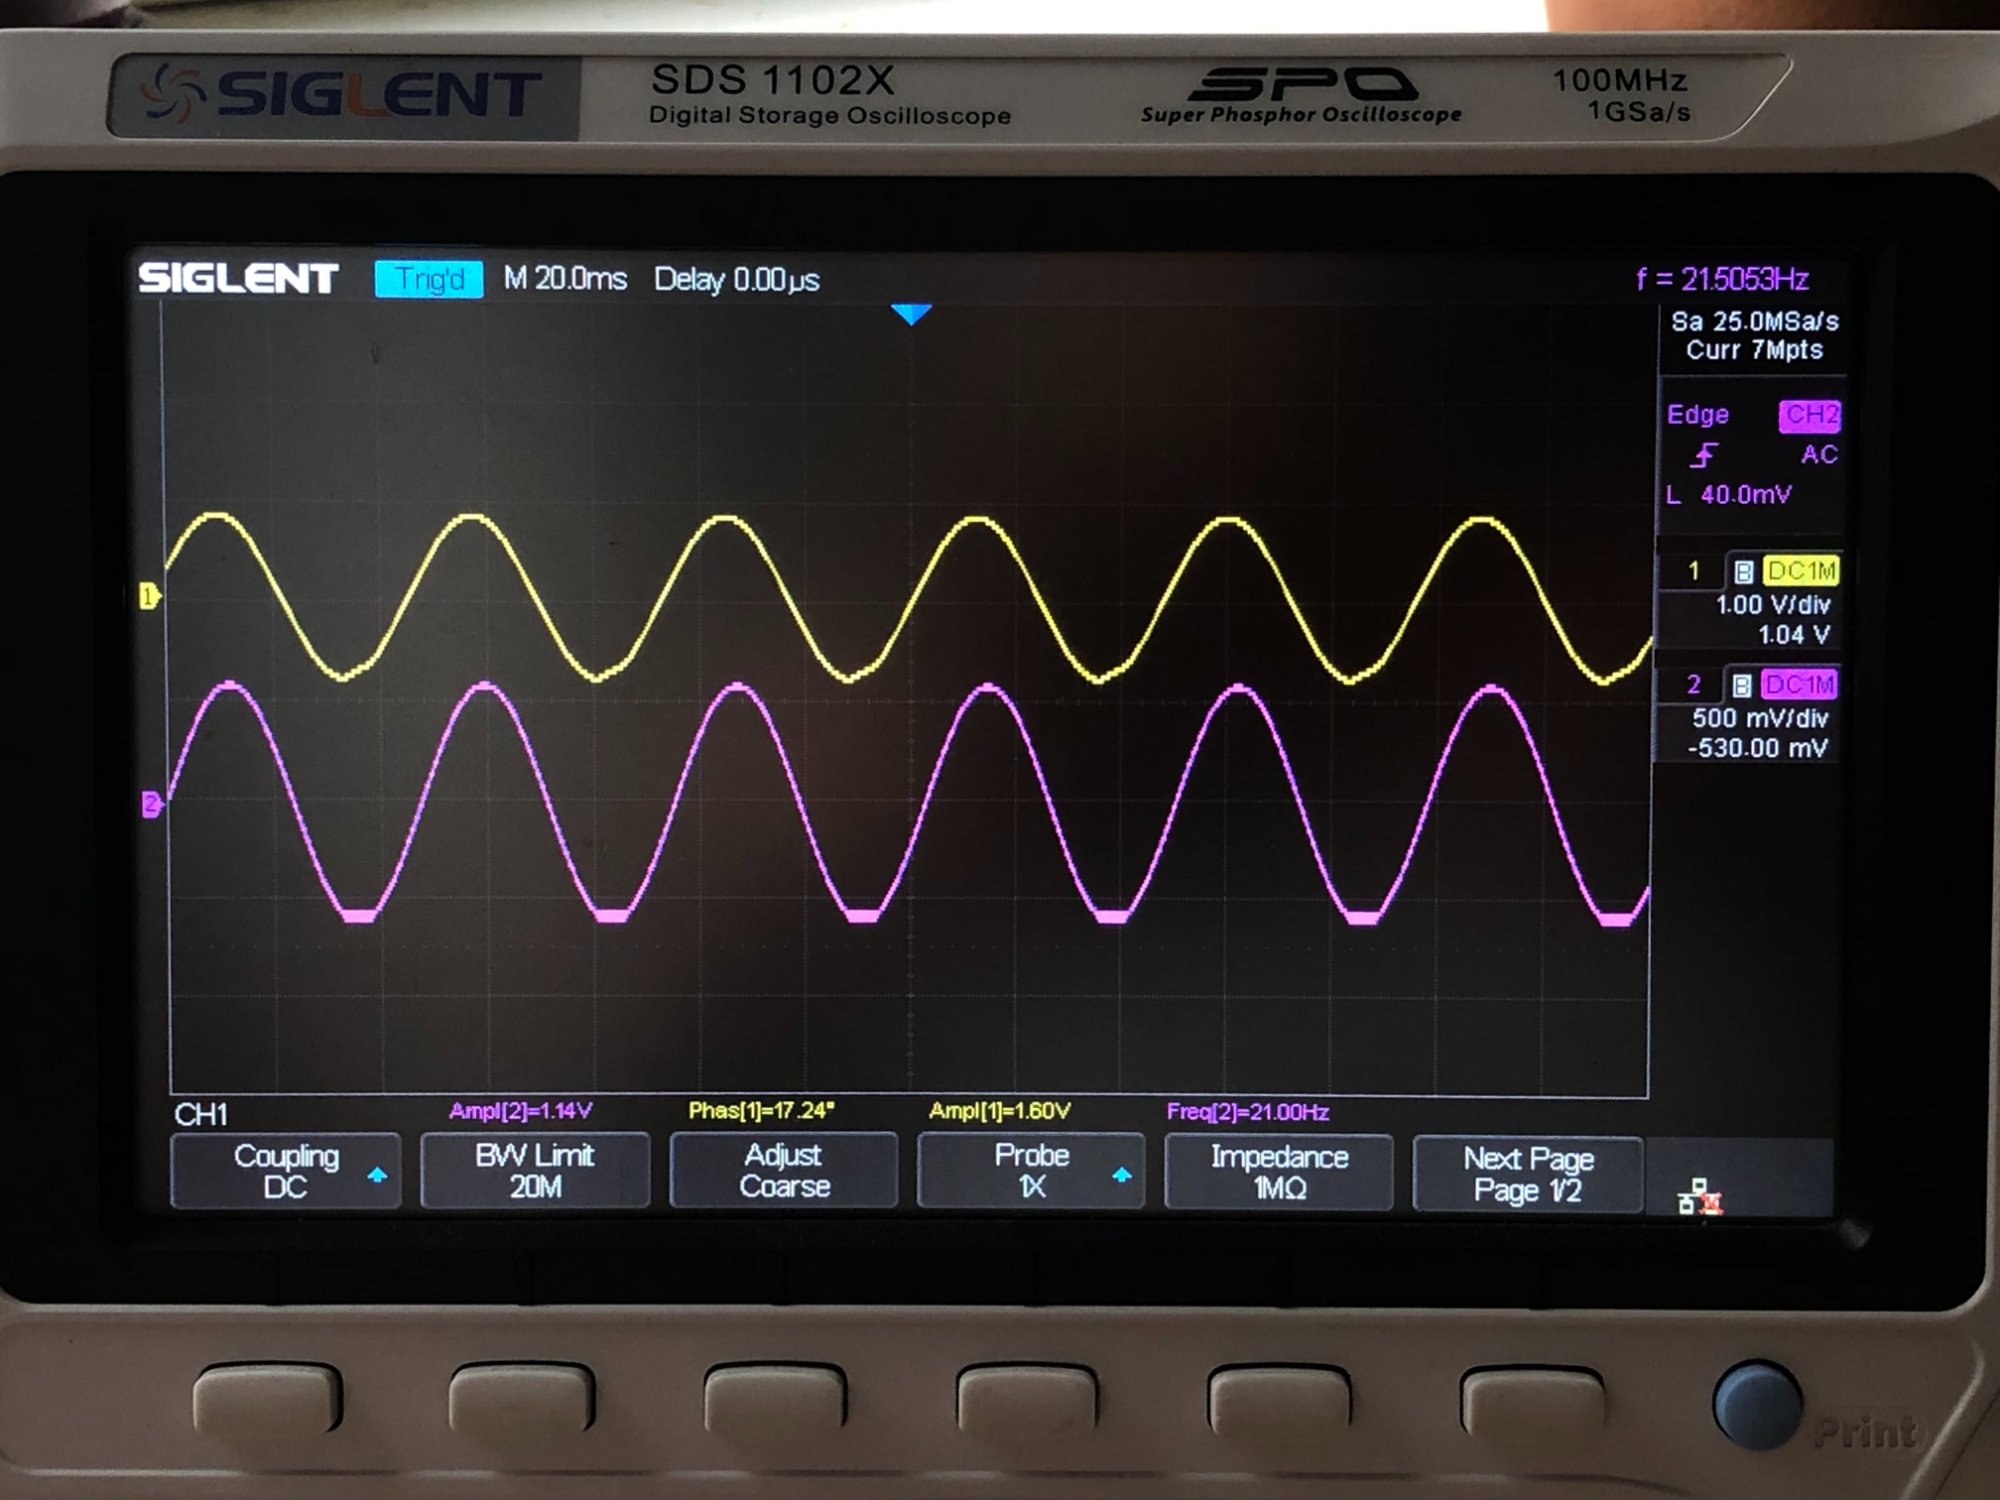Screen dimensions: 2000x1500
Task: Click the rising edge trigger slope icon
Action: coord(1704,456)
